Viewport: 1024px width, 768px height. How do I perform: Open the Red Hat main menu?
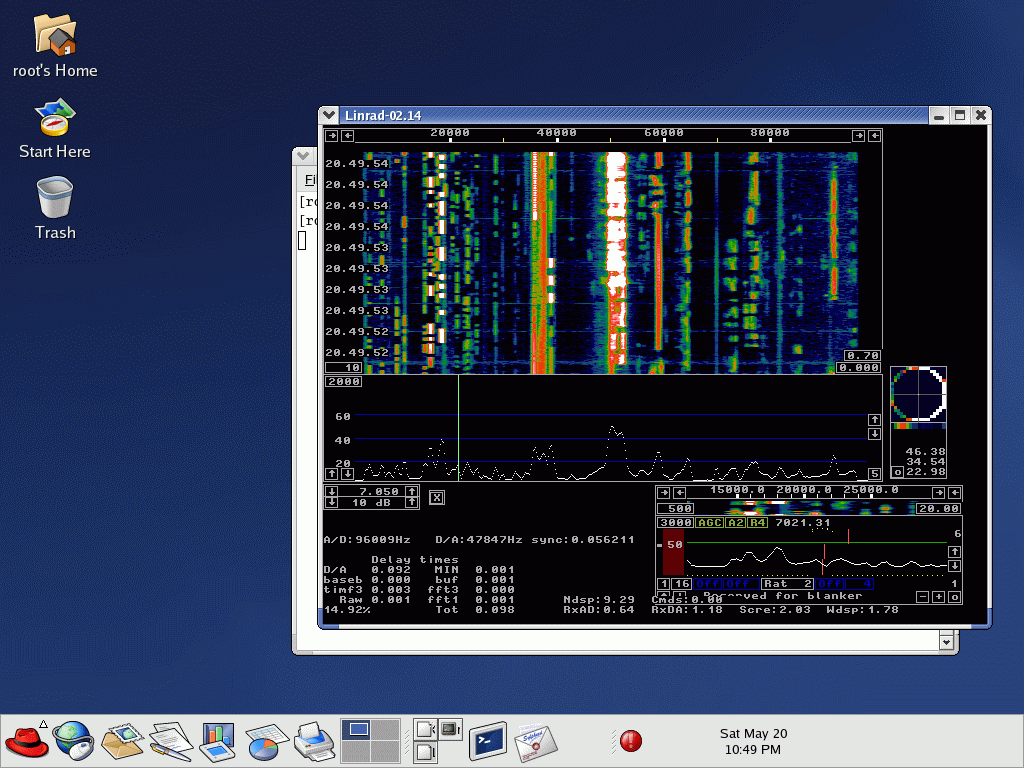pyautogui.click(x=26, y=741)
